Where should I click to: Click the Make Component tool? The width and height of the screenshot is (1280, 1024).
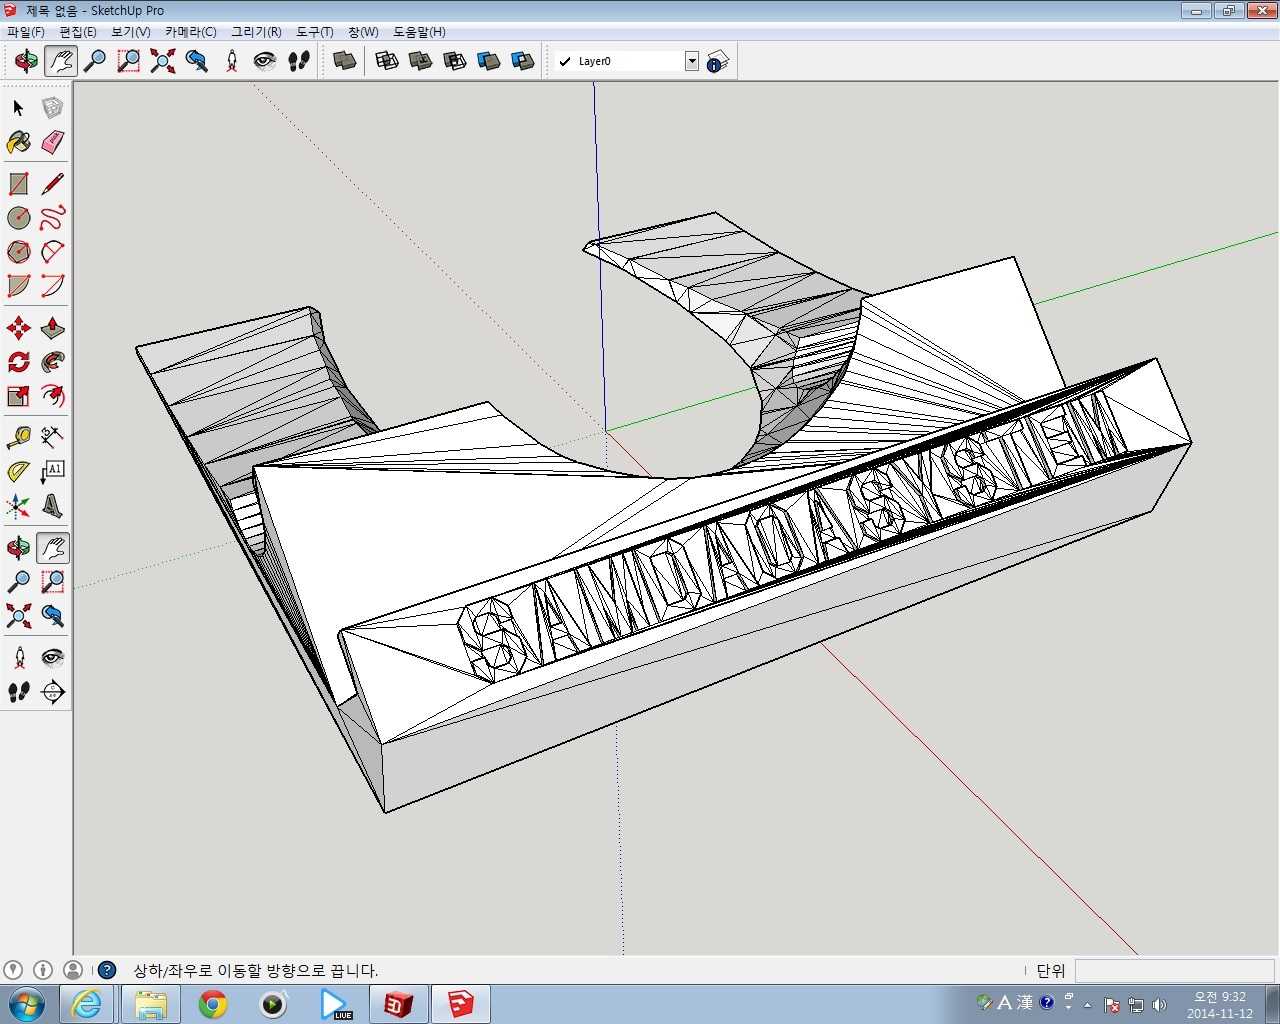tap(52, 108)
